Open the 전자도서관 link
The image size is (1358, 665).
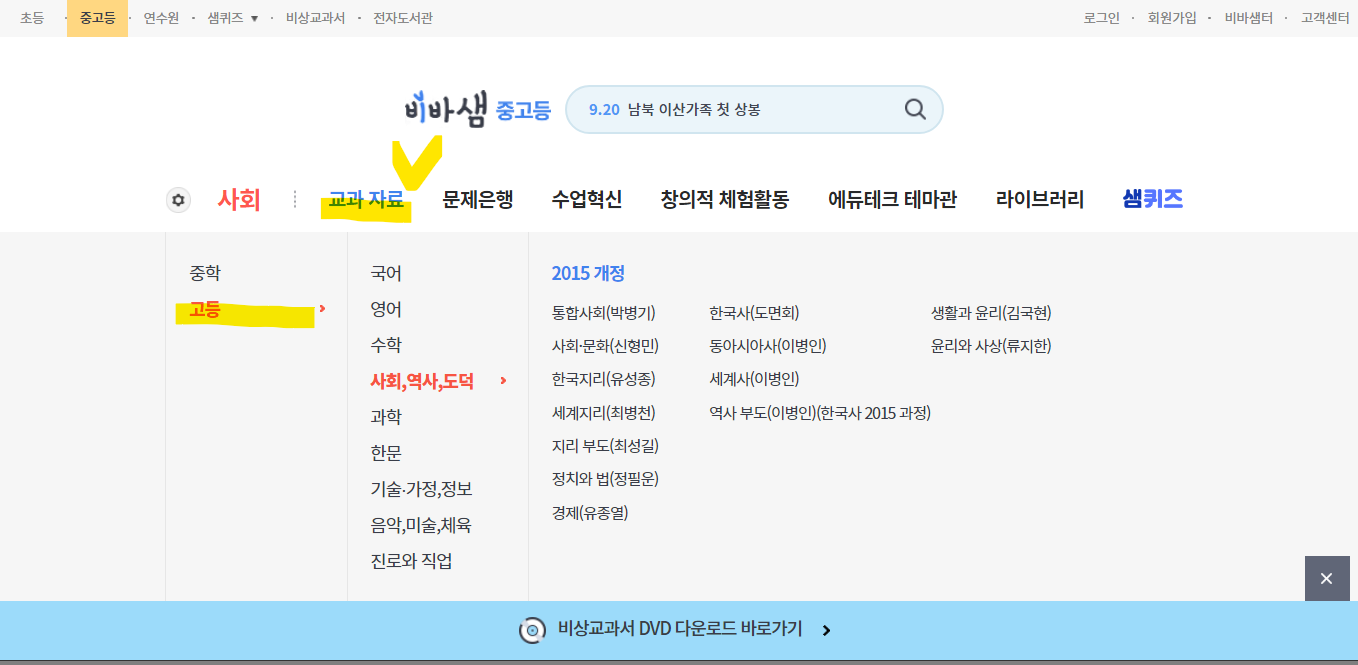(x=403, y=18)
